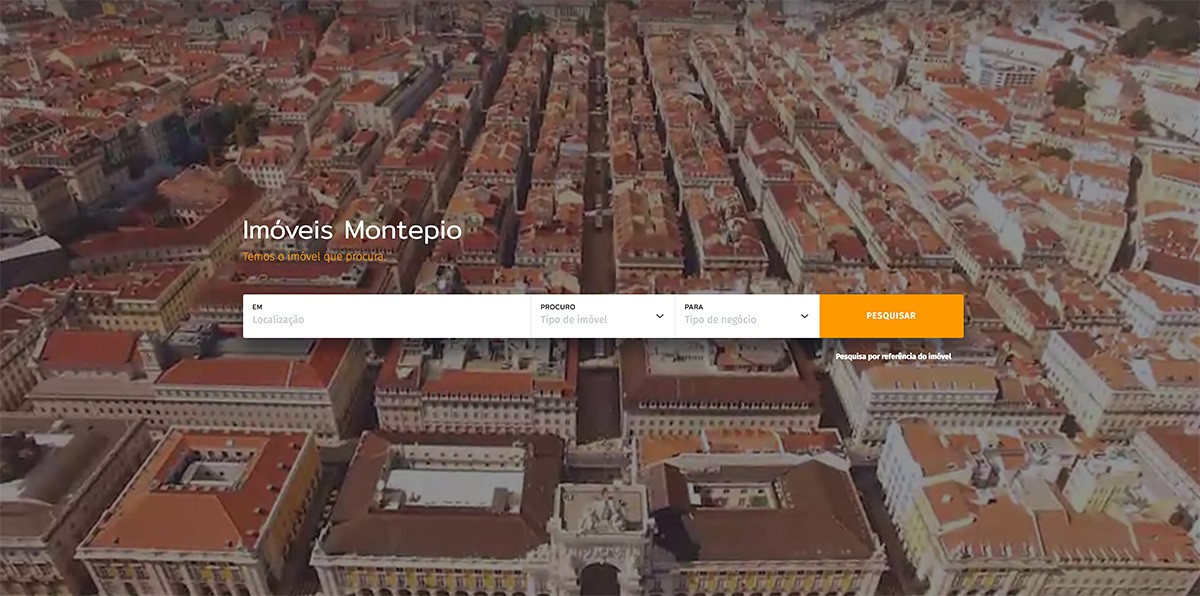Open the Tipo de negócio dropdown
Screen dimensions: 1200x596
(747, 316)
